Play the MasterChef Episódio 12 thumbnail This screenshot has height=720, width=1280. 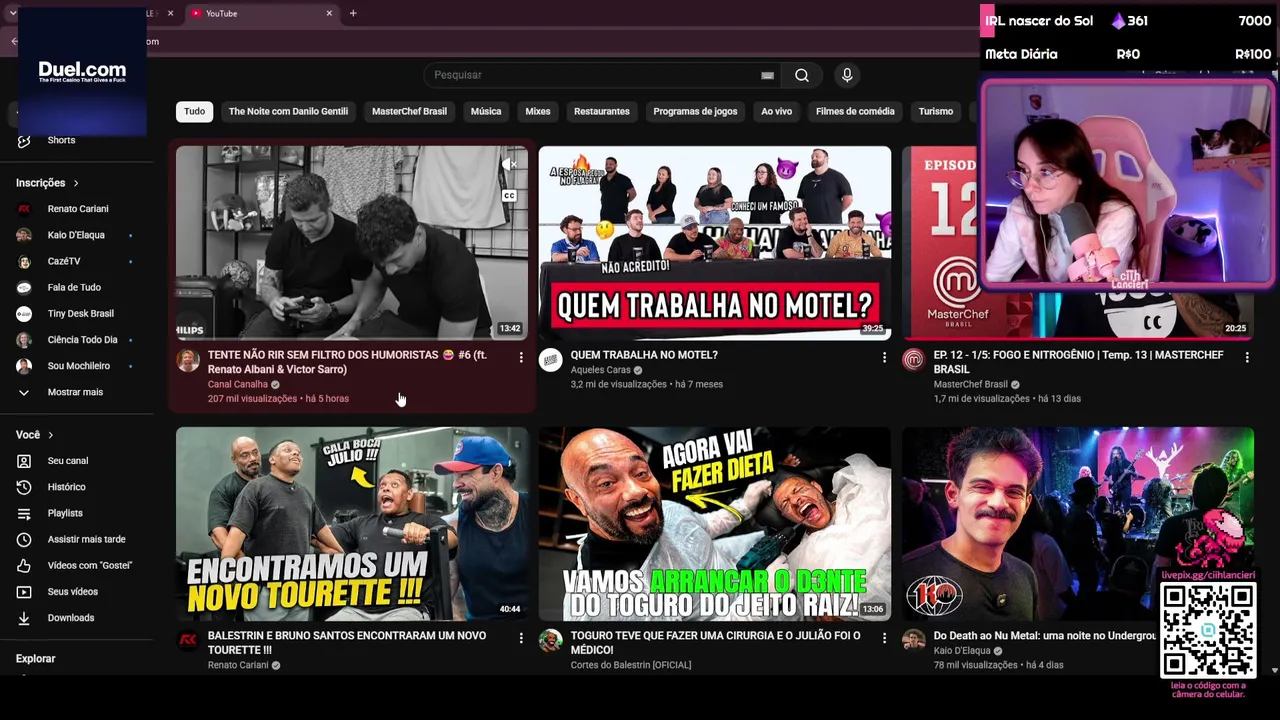coord(1078,243)
